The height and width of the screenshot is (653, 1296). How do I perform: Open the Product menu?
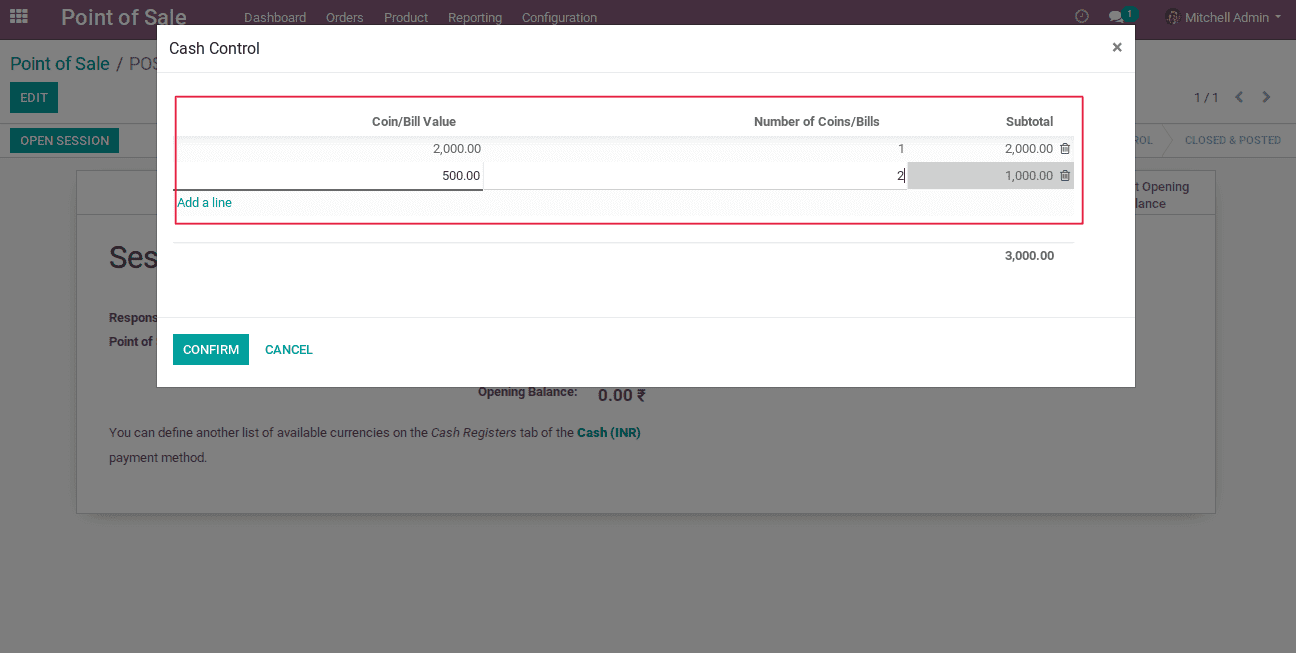[406, 18]
